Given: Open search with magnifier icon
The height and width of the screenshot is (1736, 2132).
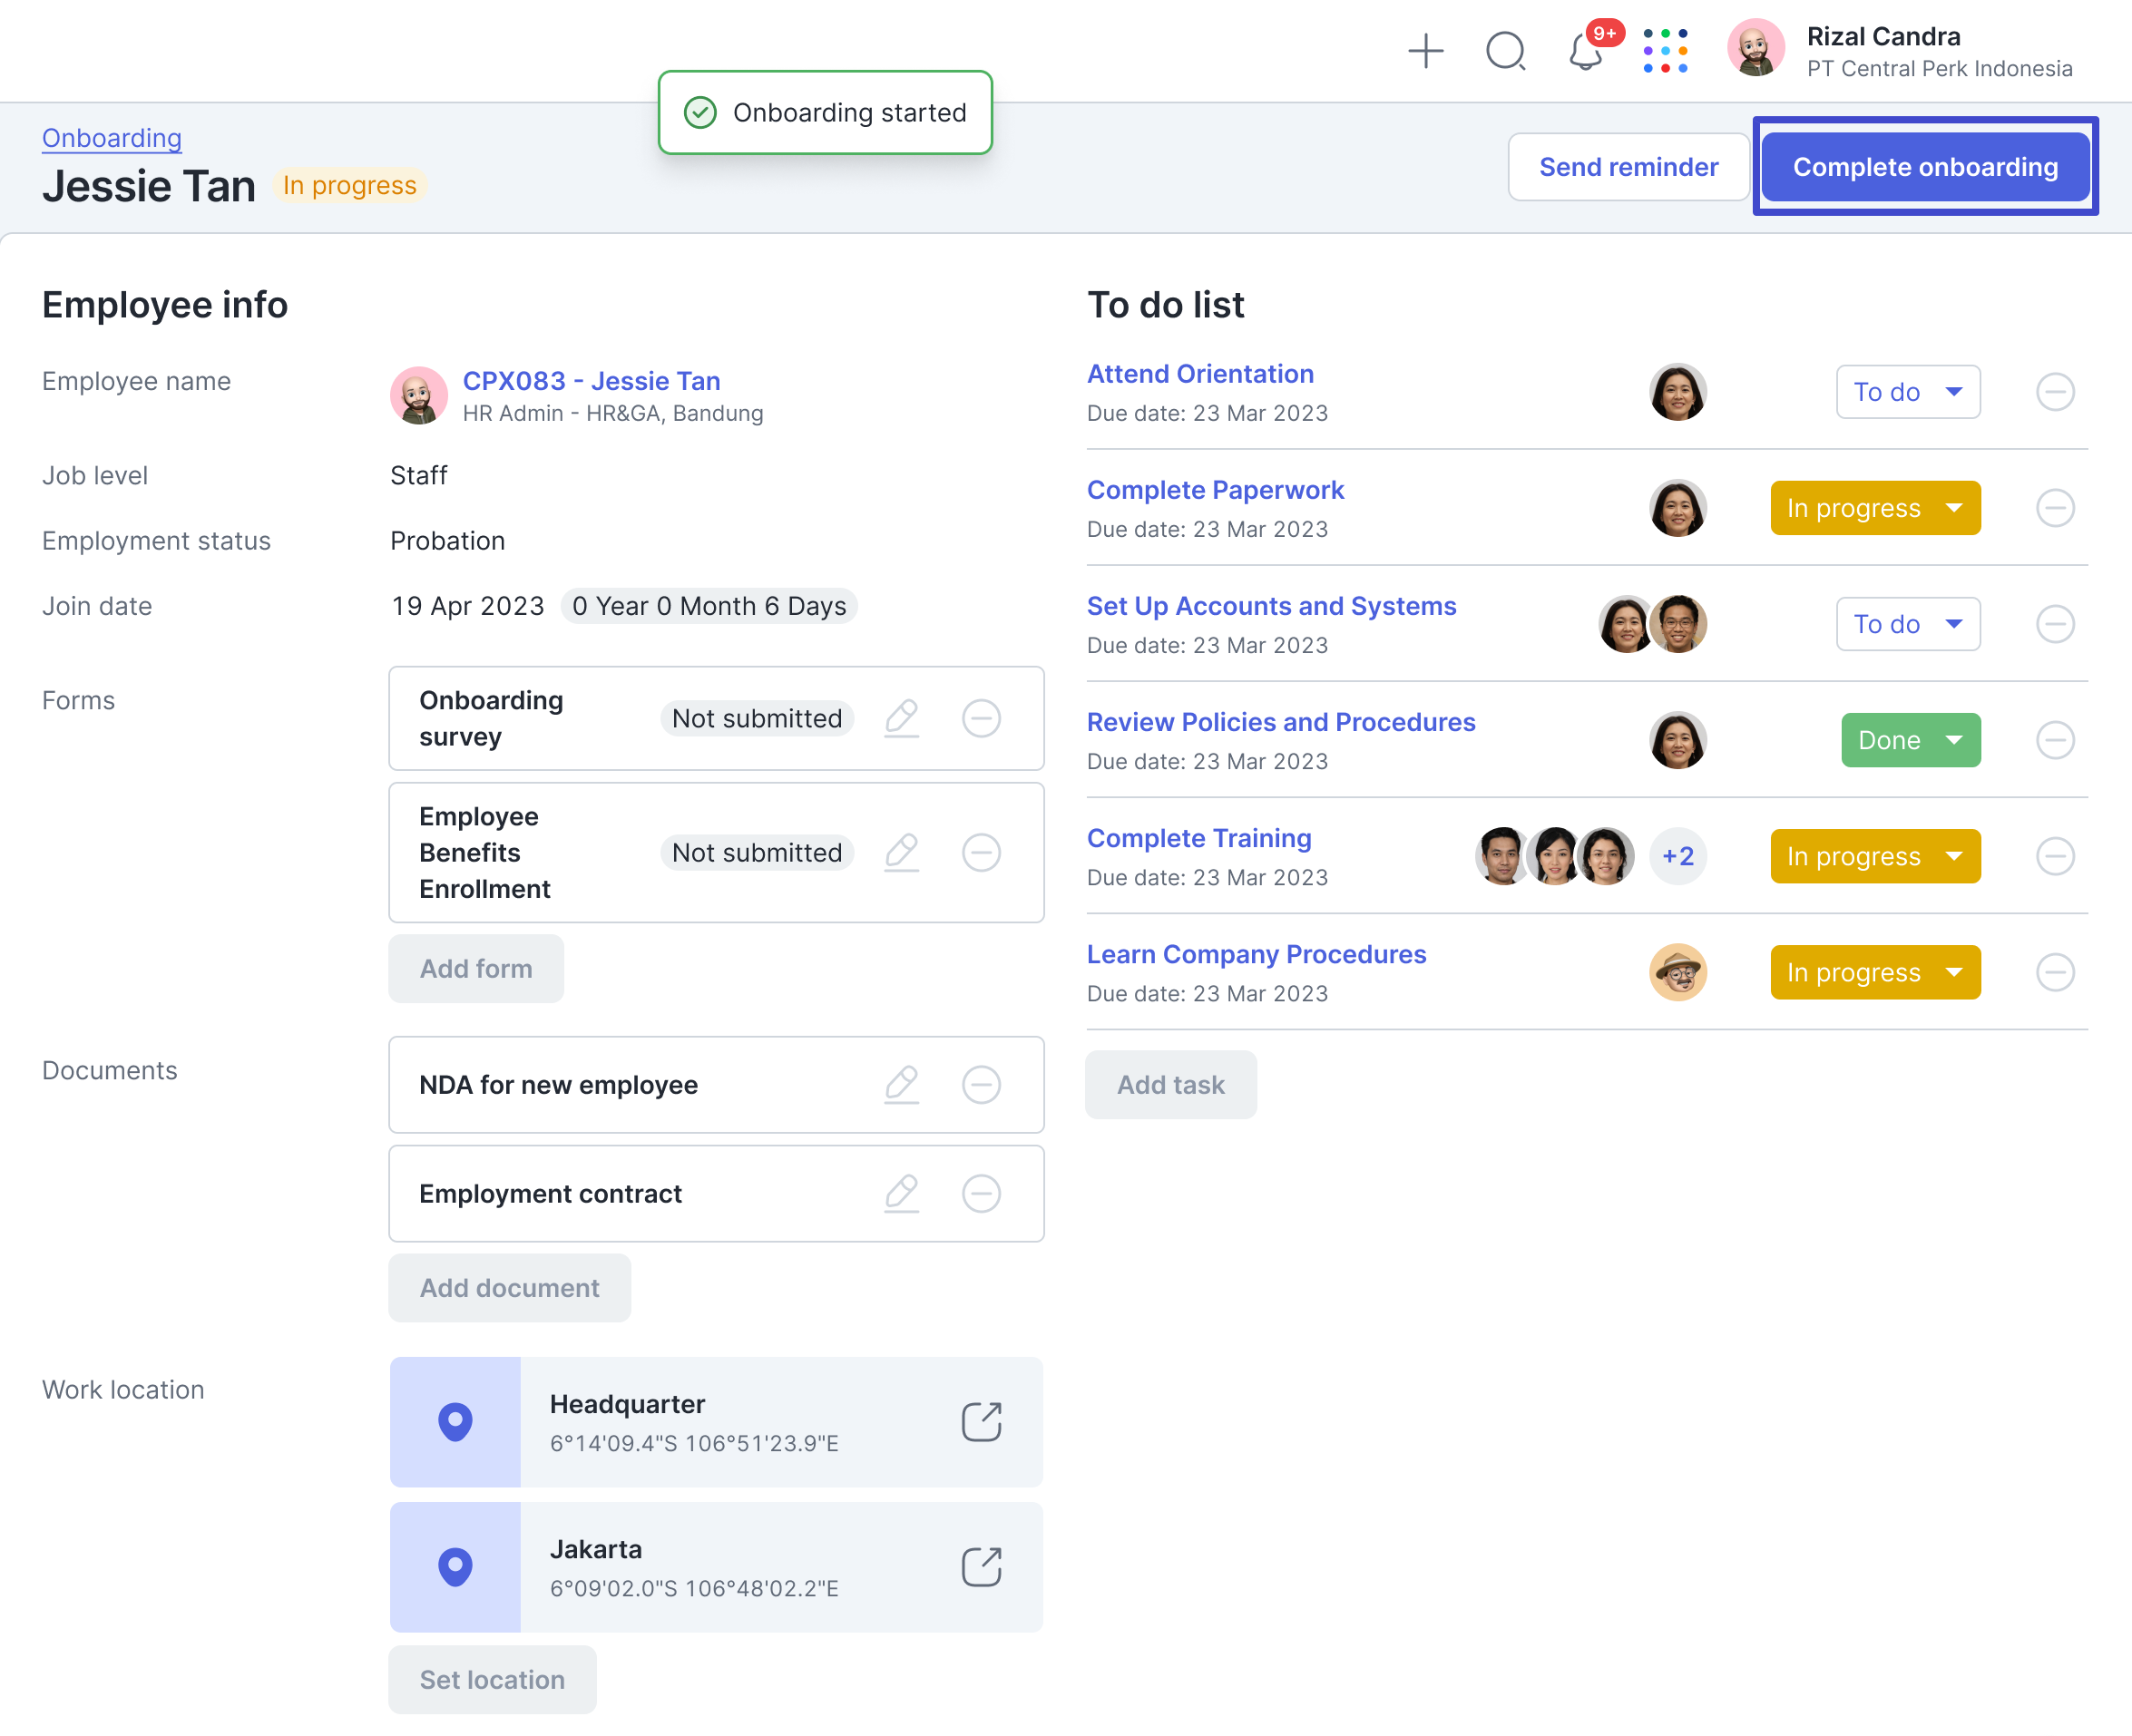Looking at the screenshot, I should (1505, 50).
